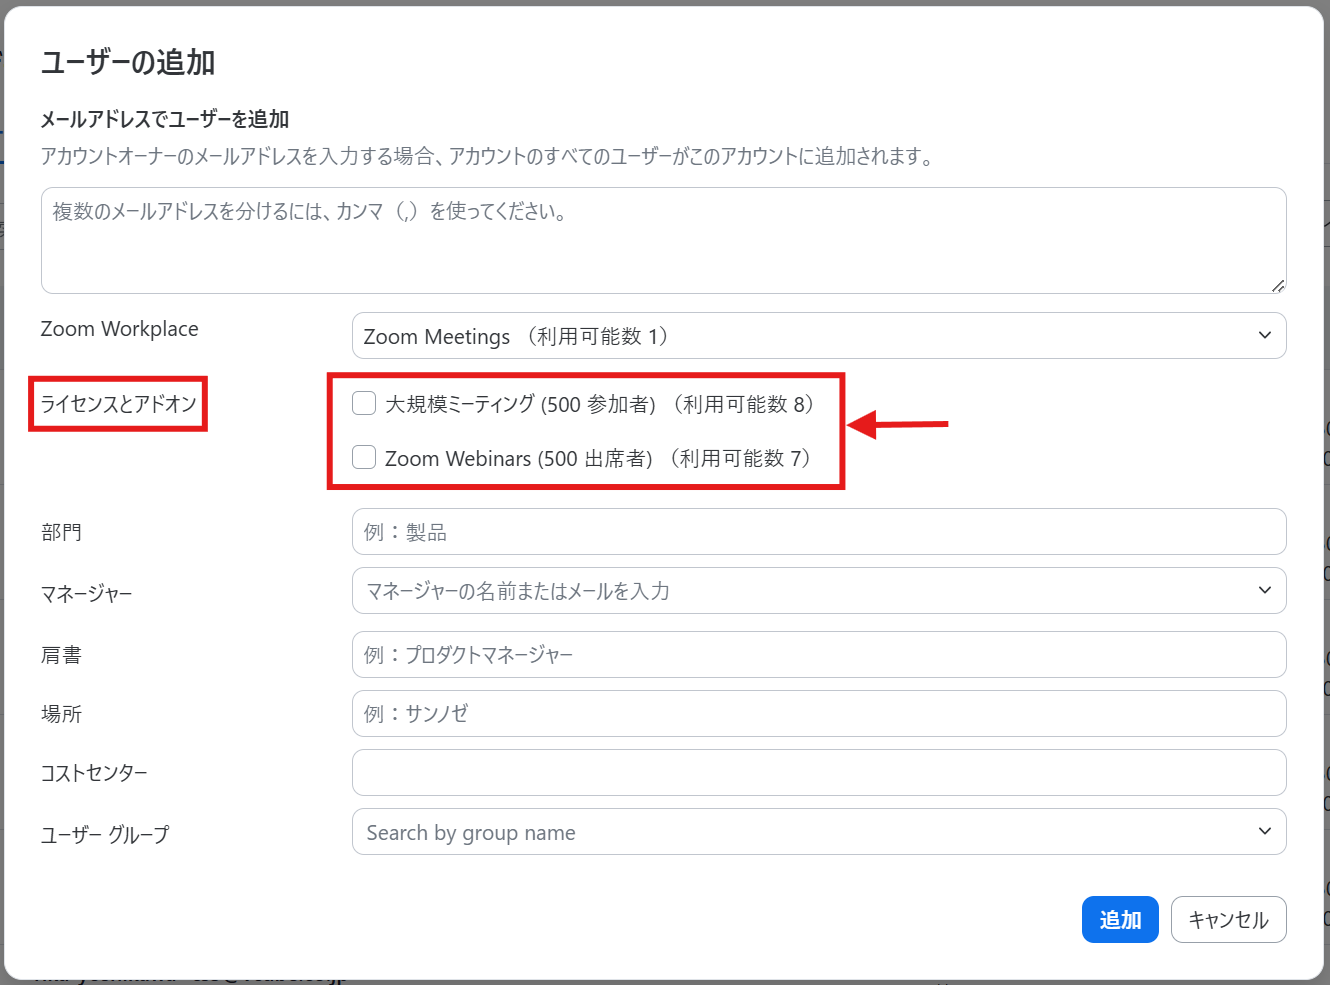Click the Zoom Workplace label
The height and width of the screenshot is (985, 1330).
click(x=119, y=329)
